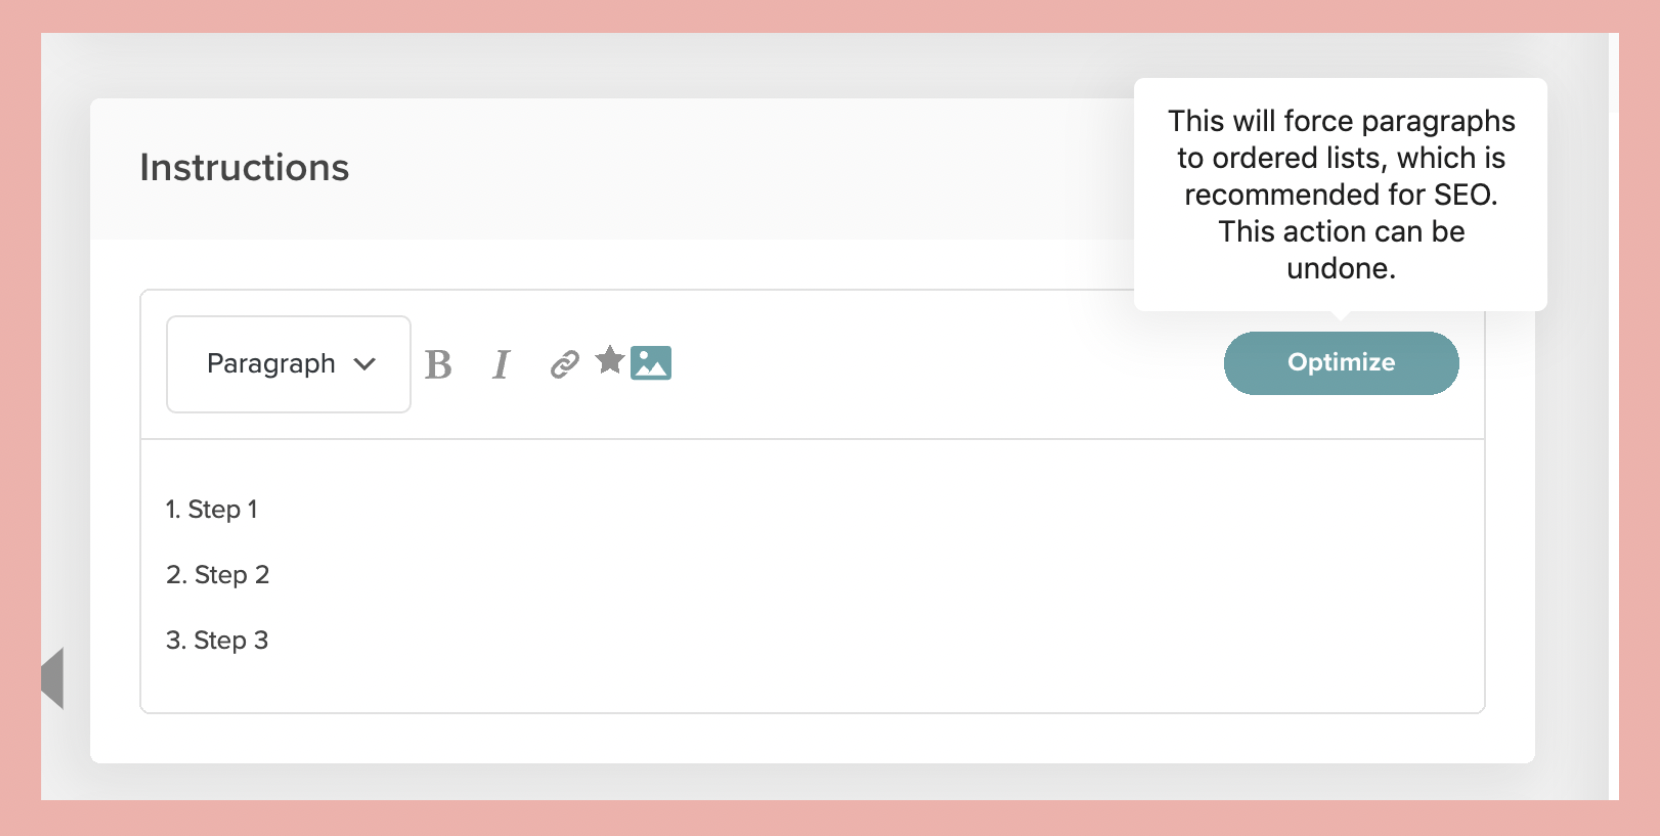This screenshot has width=1660, height=836.
Task: Place cursor on the Step 1 line
Action: 223,510
